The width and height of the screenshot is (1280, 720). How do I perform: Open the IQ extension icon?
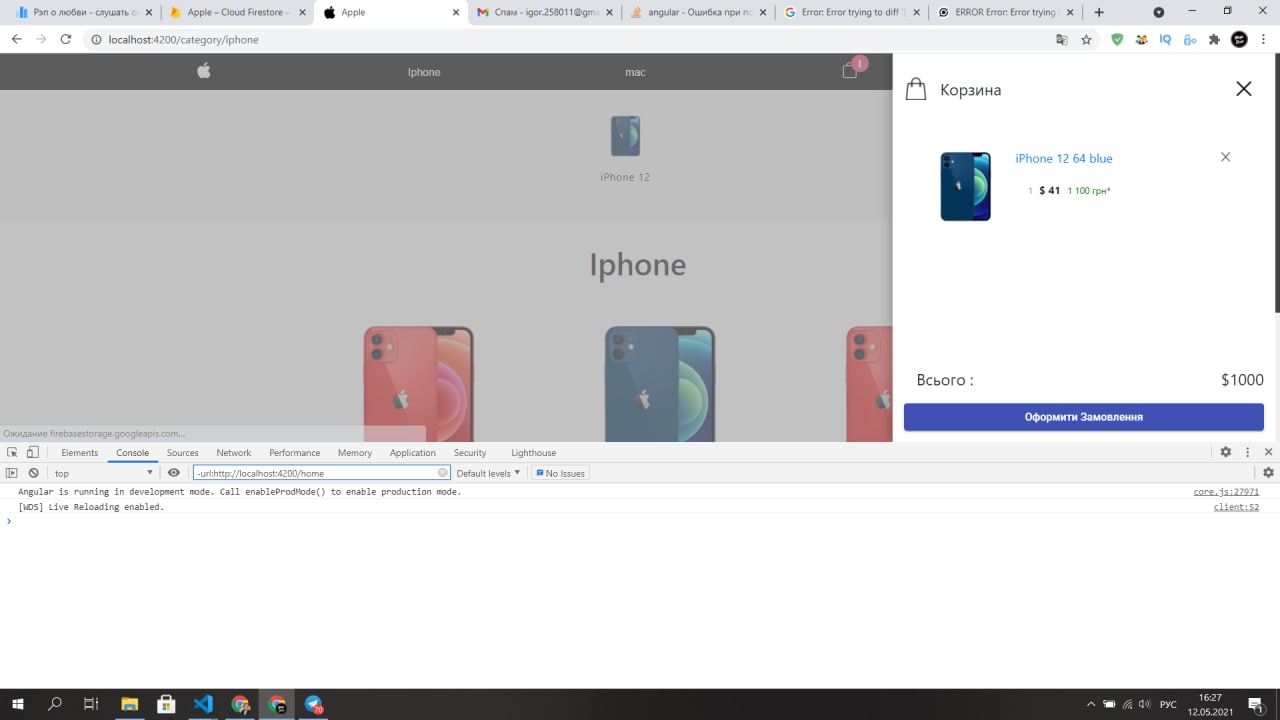(x=1165, y=40)
